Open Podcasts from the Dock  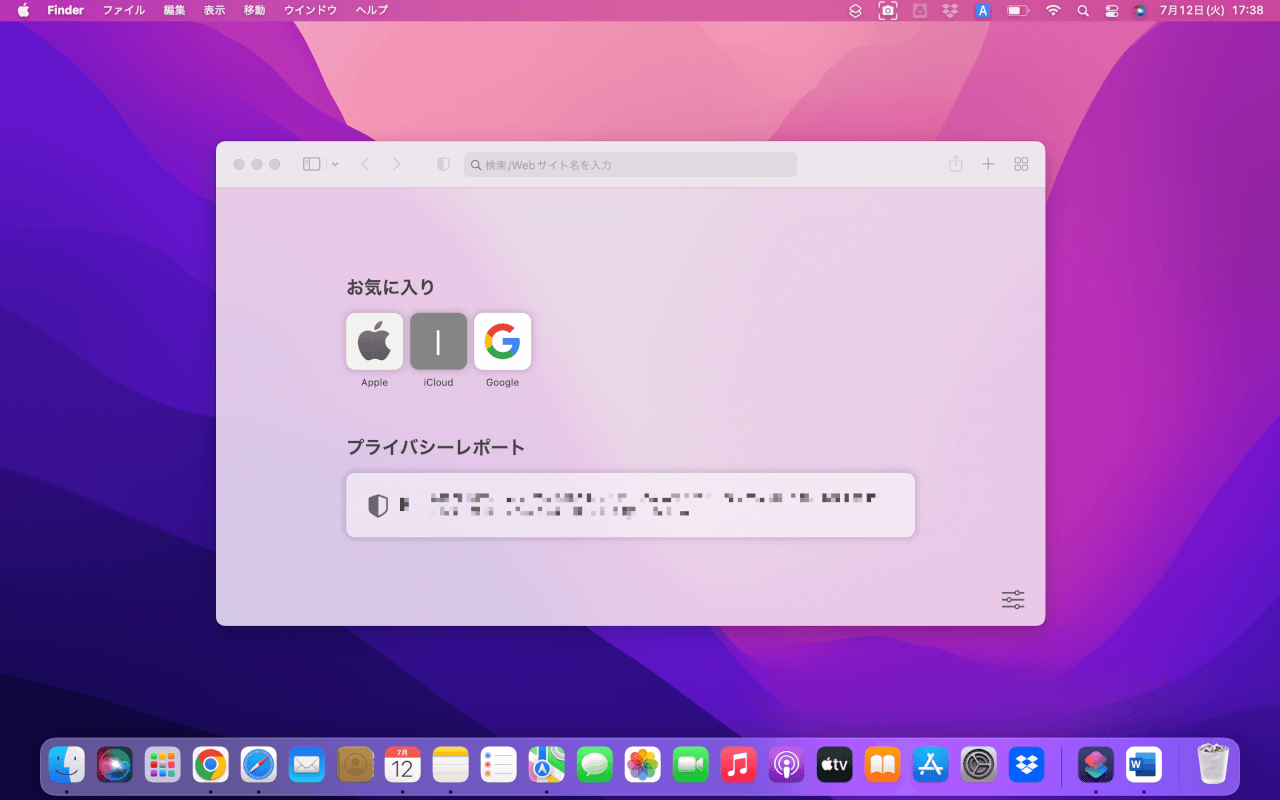(787, 765)
